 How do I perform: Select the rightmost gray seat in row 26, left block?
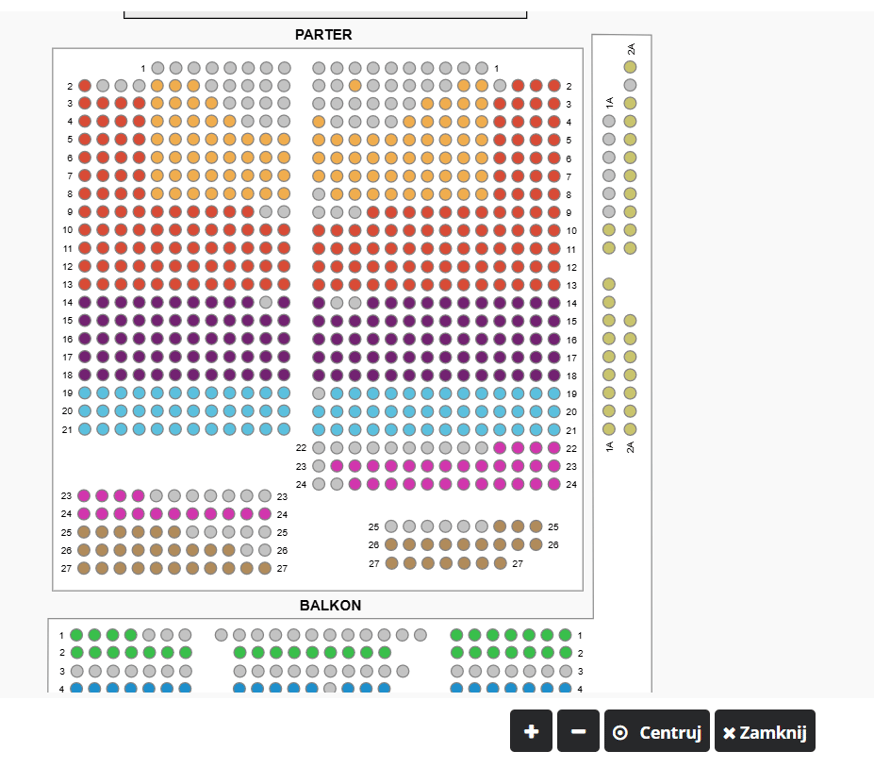(265, 550)
